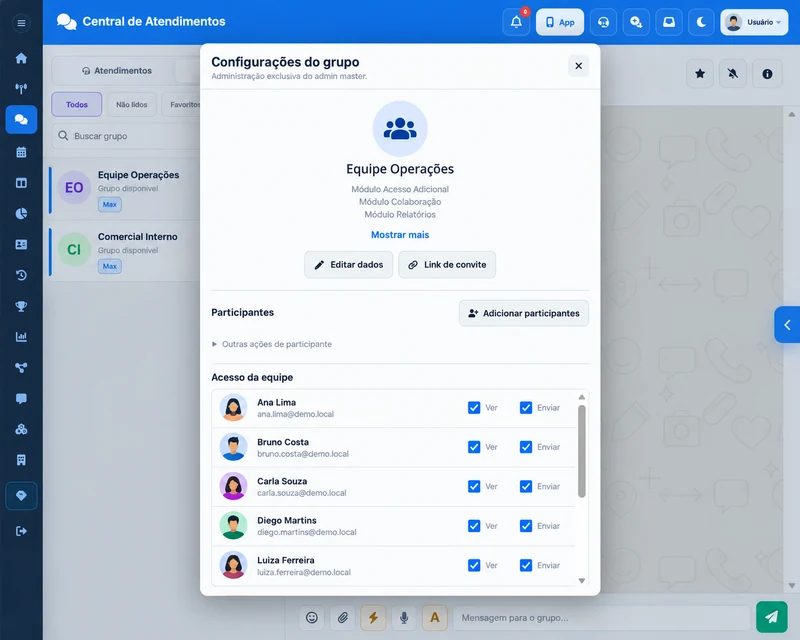The image size is (800, 640).
Task: Expand Outras ações de participante
Action: (272, 344)
